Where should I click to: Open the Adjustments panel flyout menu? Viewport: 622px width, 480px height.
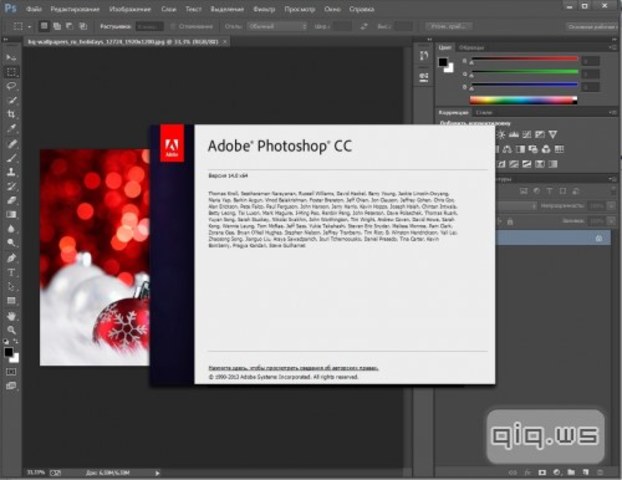pyautogui.click(x=613, y=113)
